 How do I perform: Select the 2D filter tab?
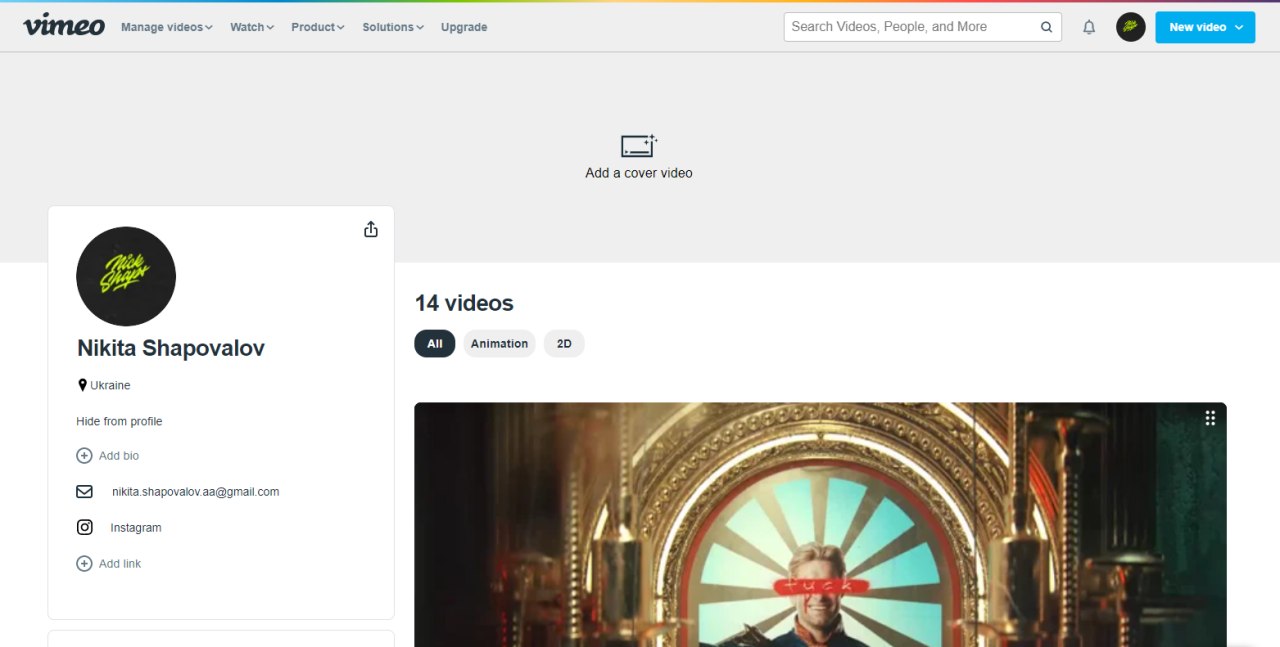(564, 344)
